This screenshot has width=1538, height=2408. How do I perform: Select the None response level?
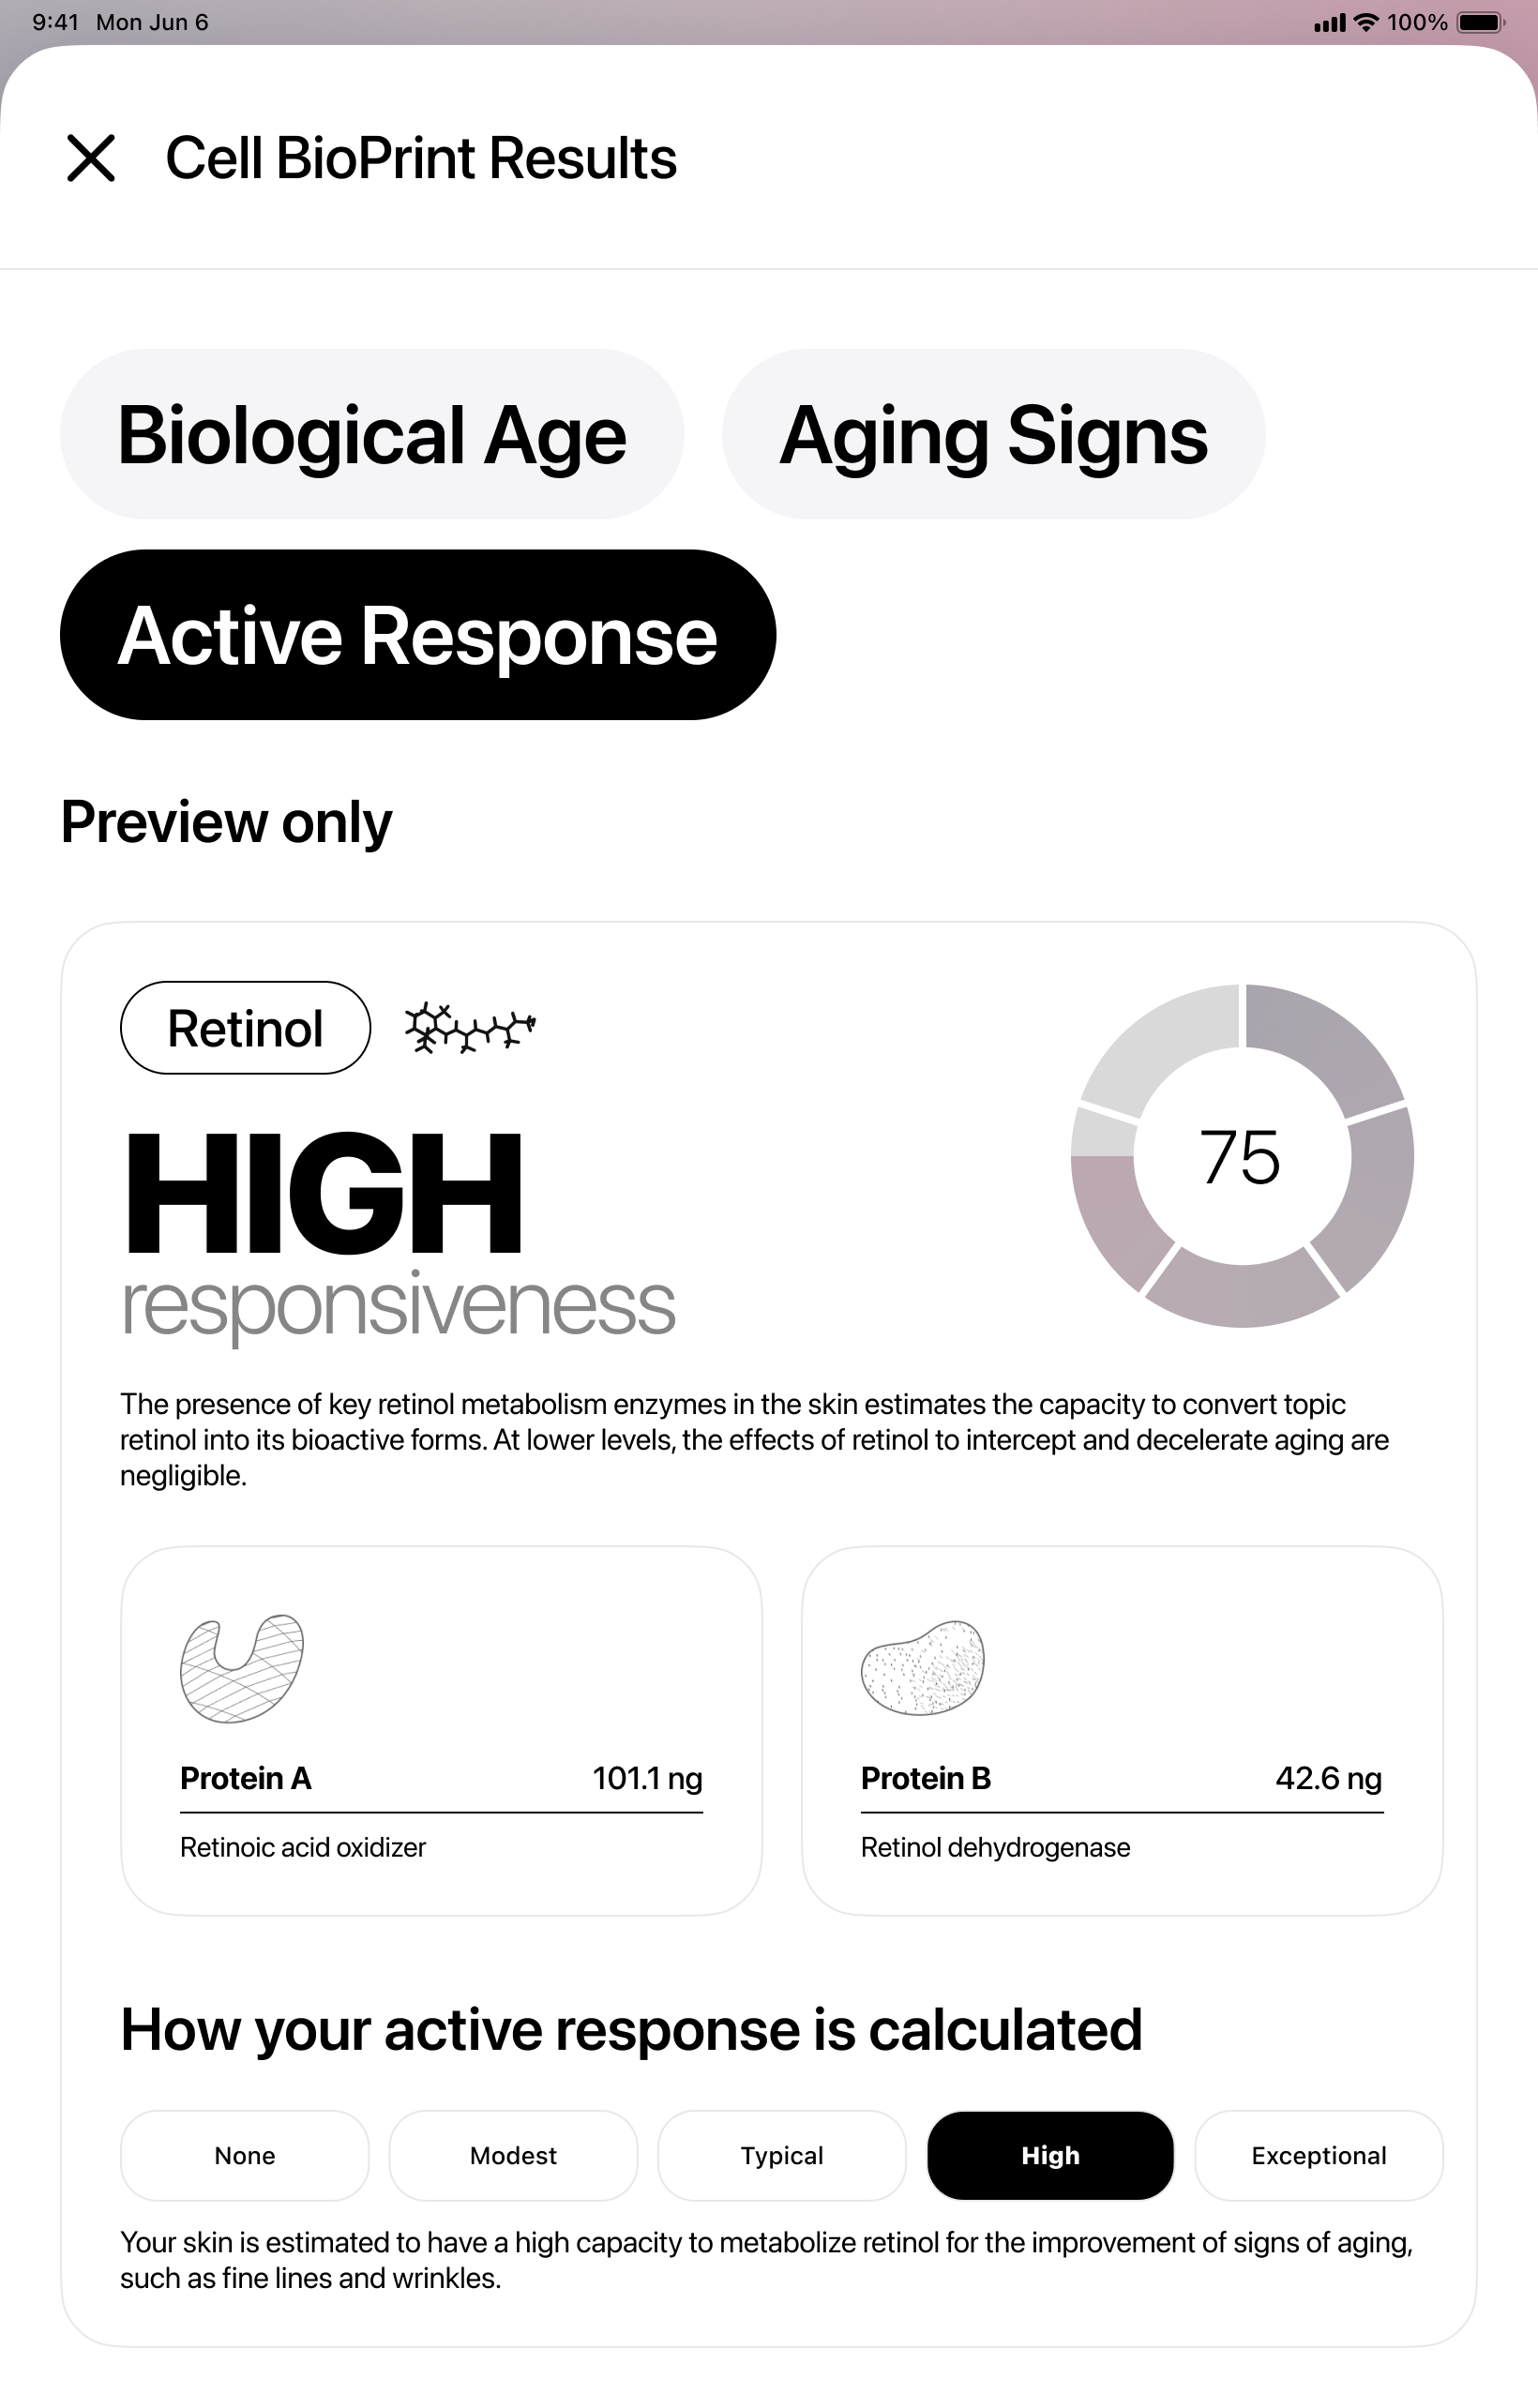point(245,2155)
